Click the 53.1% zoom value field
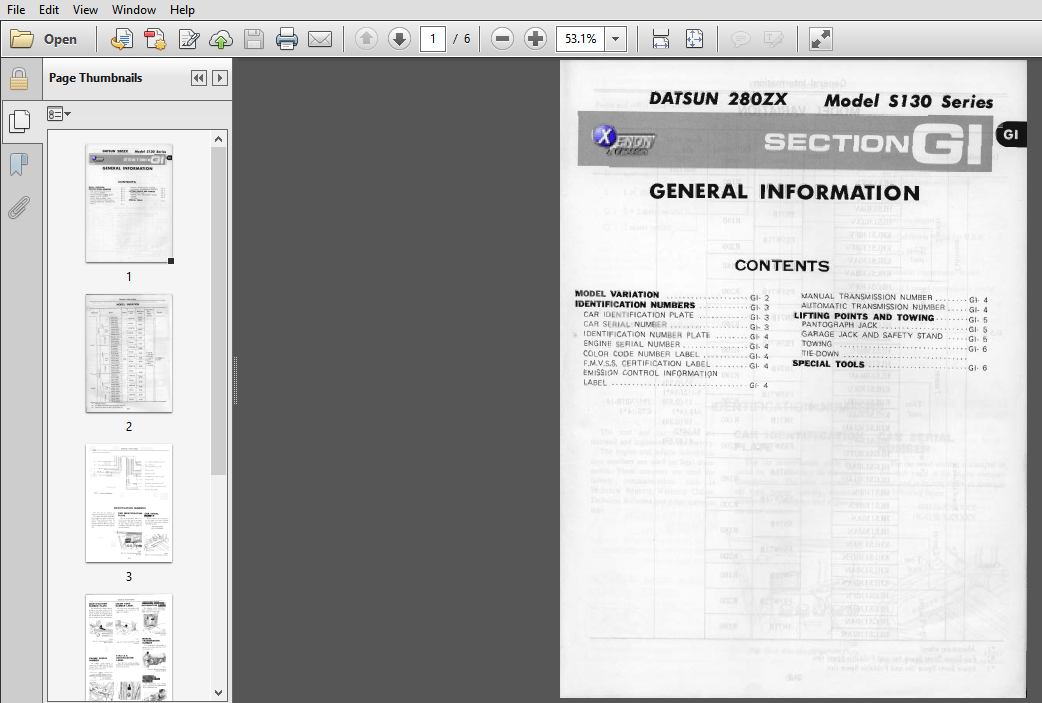 581,39
